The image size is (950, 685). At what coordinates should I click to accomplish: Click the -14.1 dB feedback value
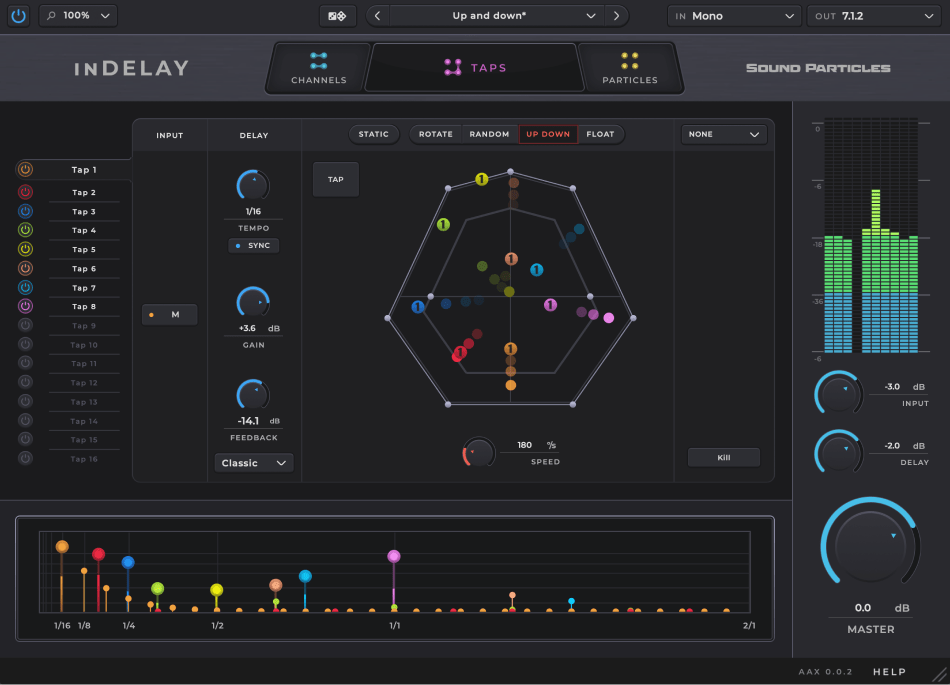pos(248,420)
